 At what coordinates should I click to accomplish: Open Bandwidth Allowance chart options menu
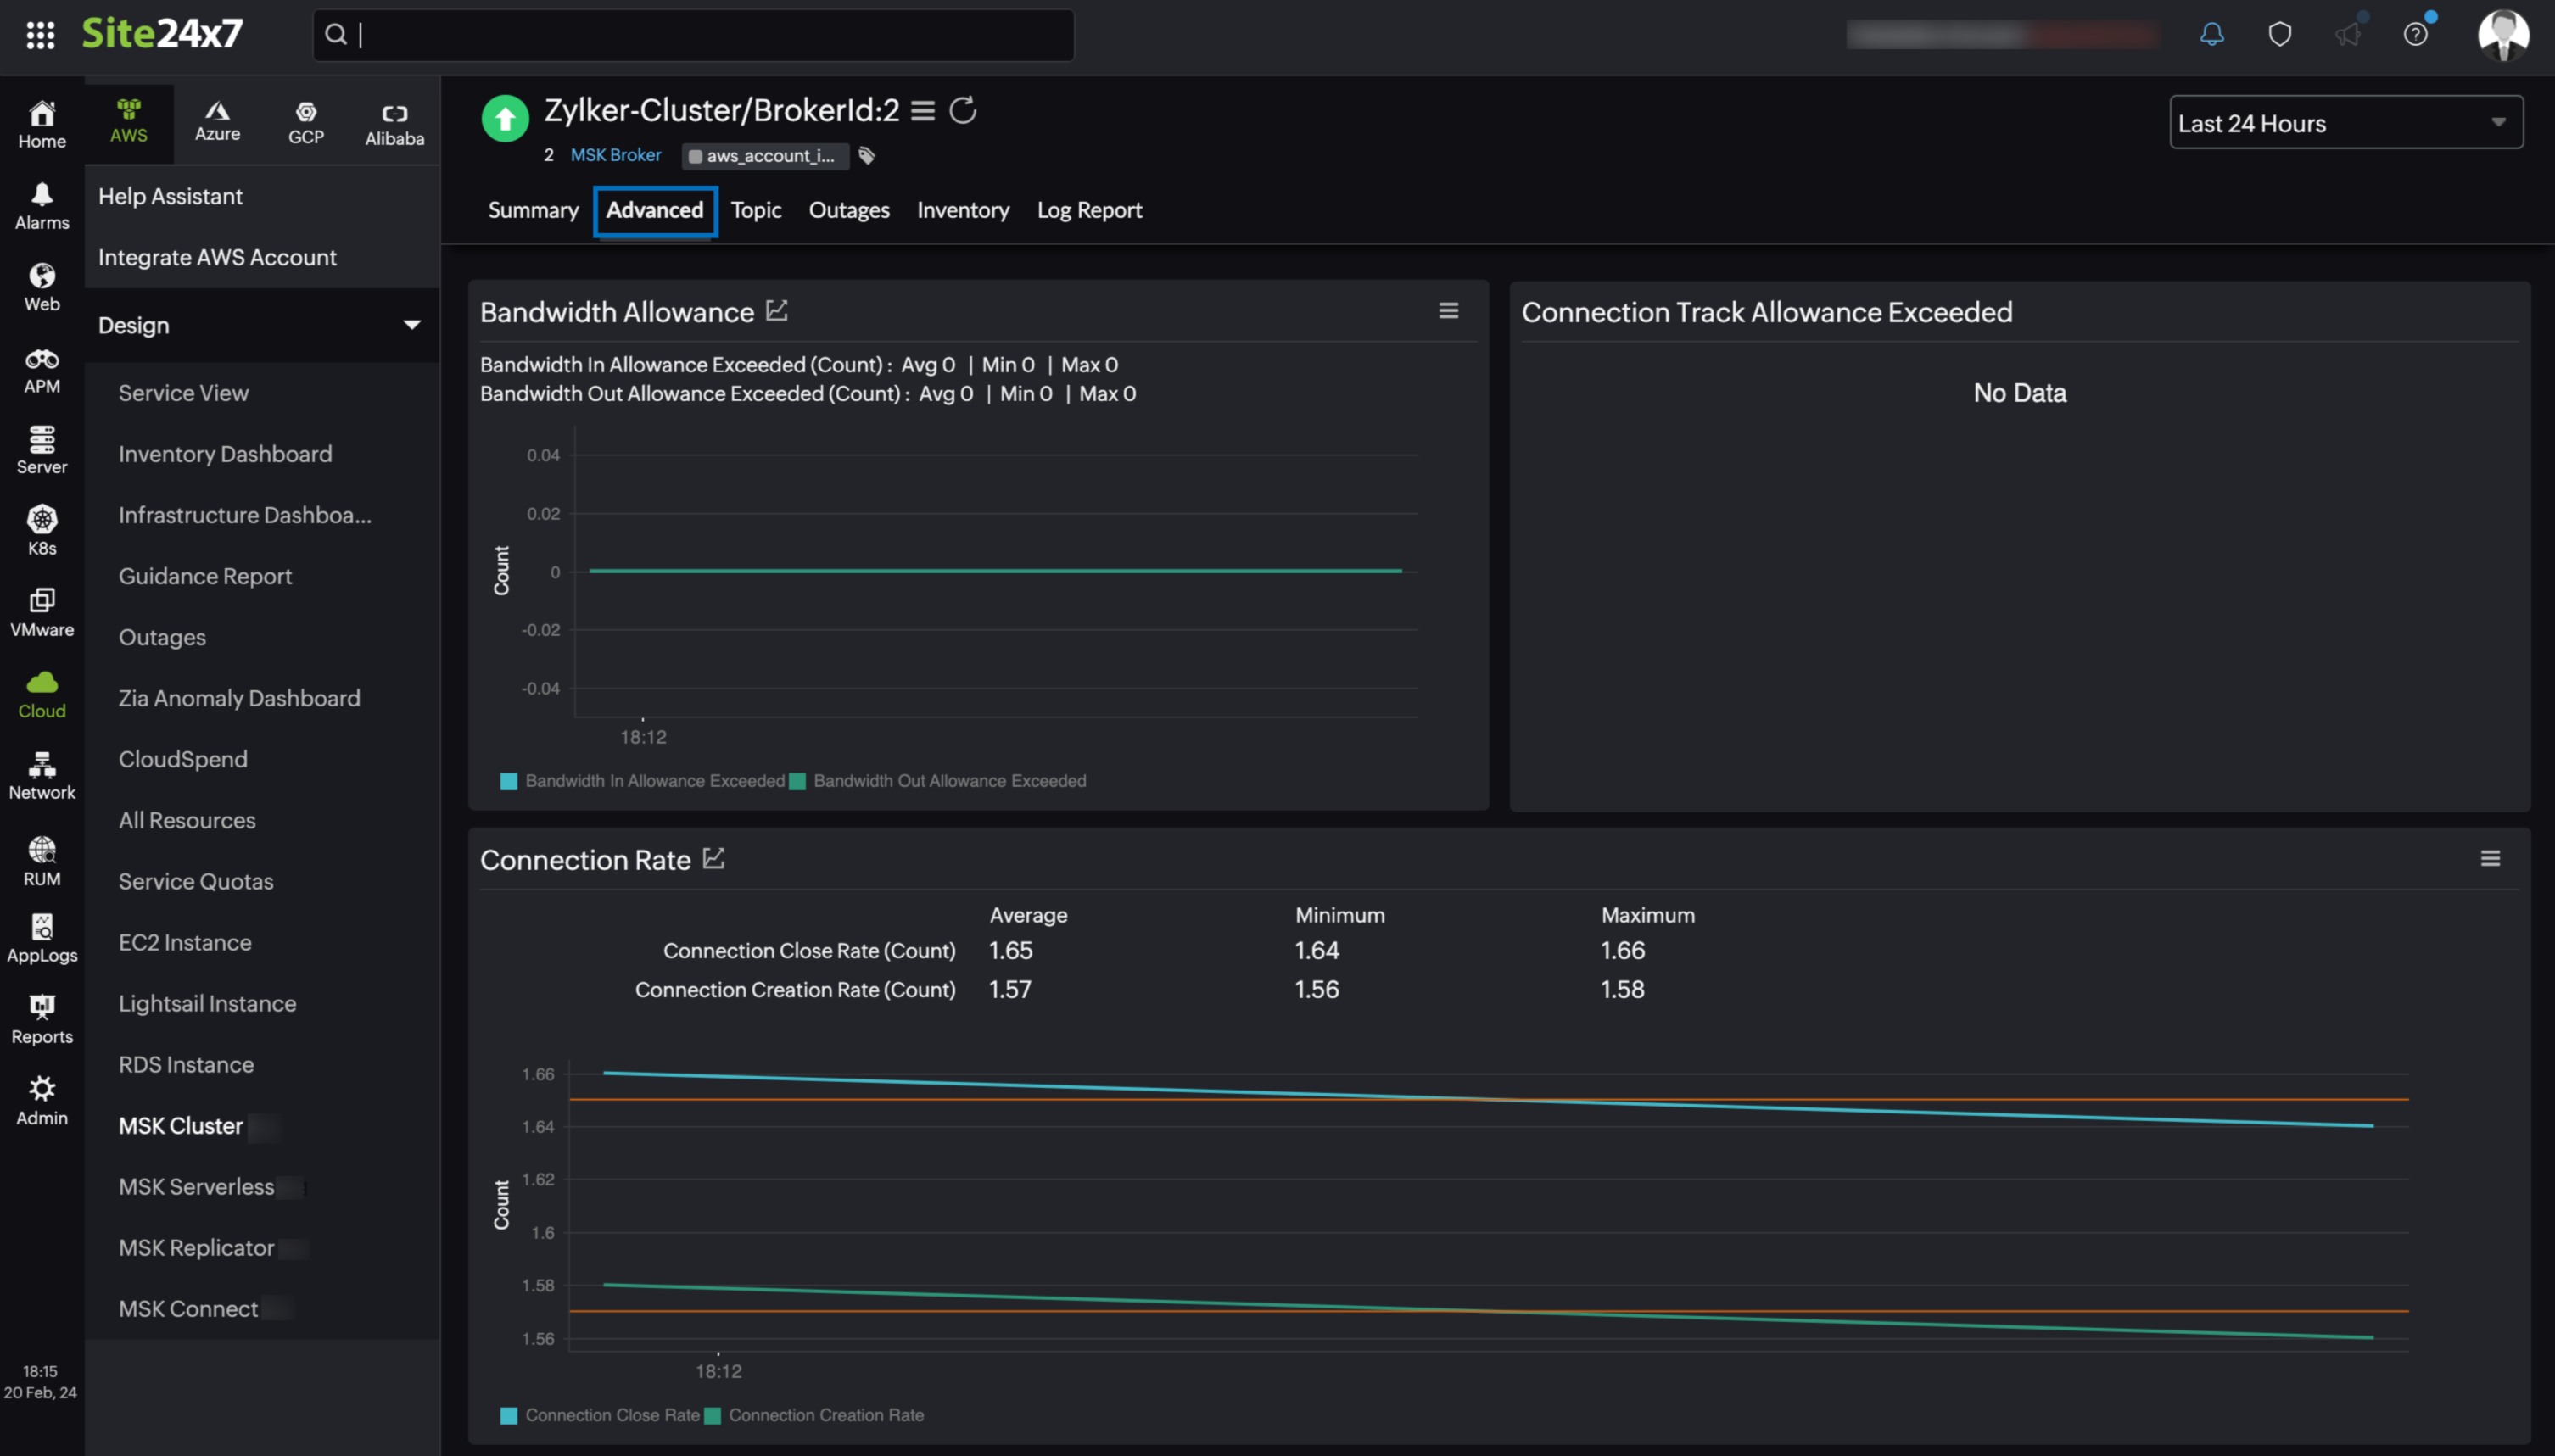(x=1448, y=311)
